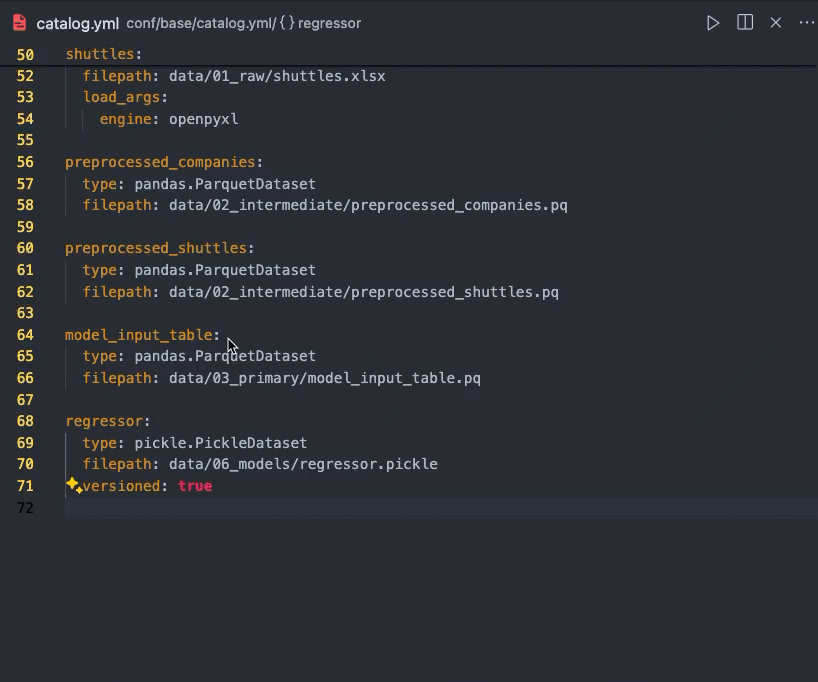This screenshot has width=818, height=682.
Task: Open the More Actions ellipsis menu
Action: pyautogui.click(x=806, y=23)
